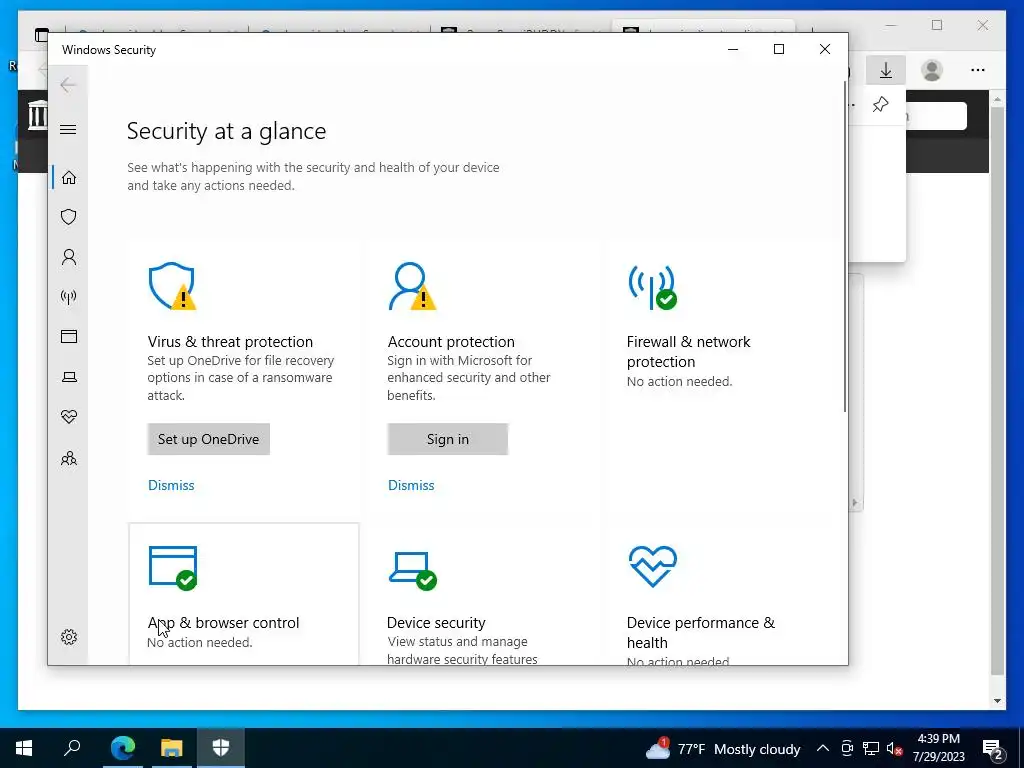Open the notification center icon
1024x768 pixels.
coord(993,750)
